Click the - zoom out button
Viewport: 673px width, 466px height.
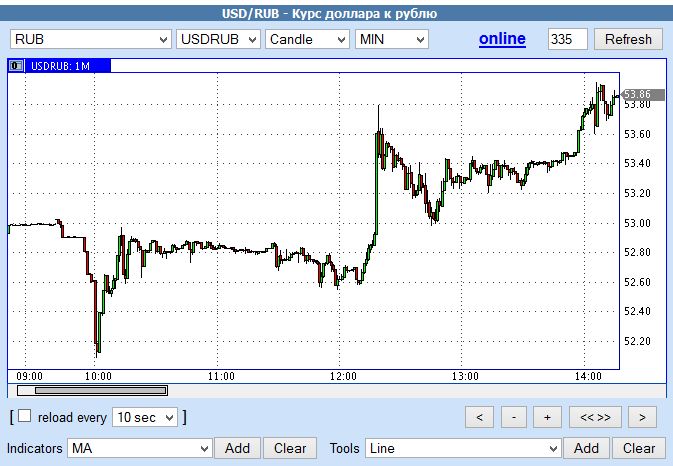click(514, 417)
